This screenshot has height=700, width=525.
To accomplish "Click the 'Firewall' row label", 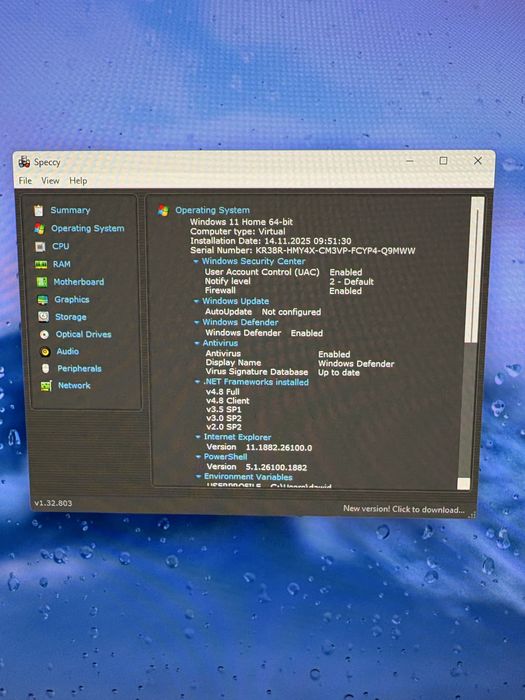I will (220, 290).
